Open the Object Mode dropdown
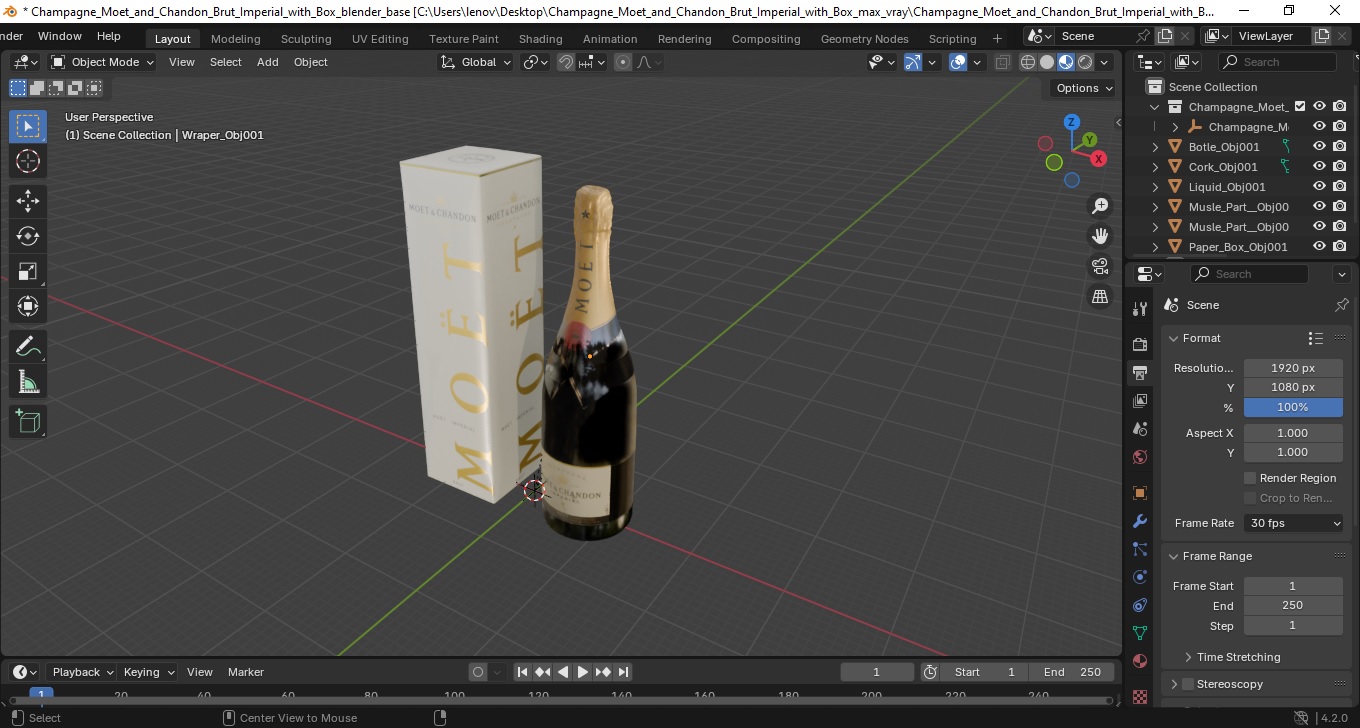The width and height of the screenshot is (1360, 728). pyautogui.click(x=103, y=62)
